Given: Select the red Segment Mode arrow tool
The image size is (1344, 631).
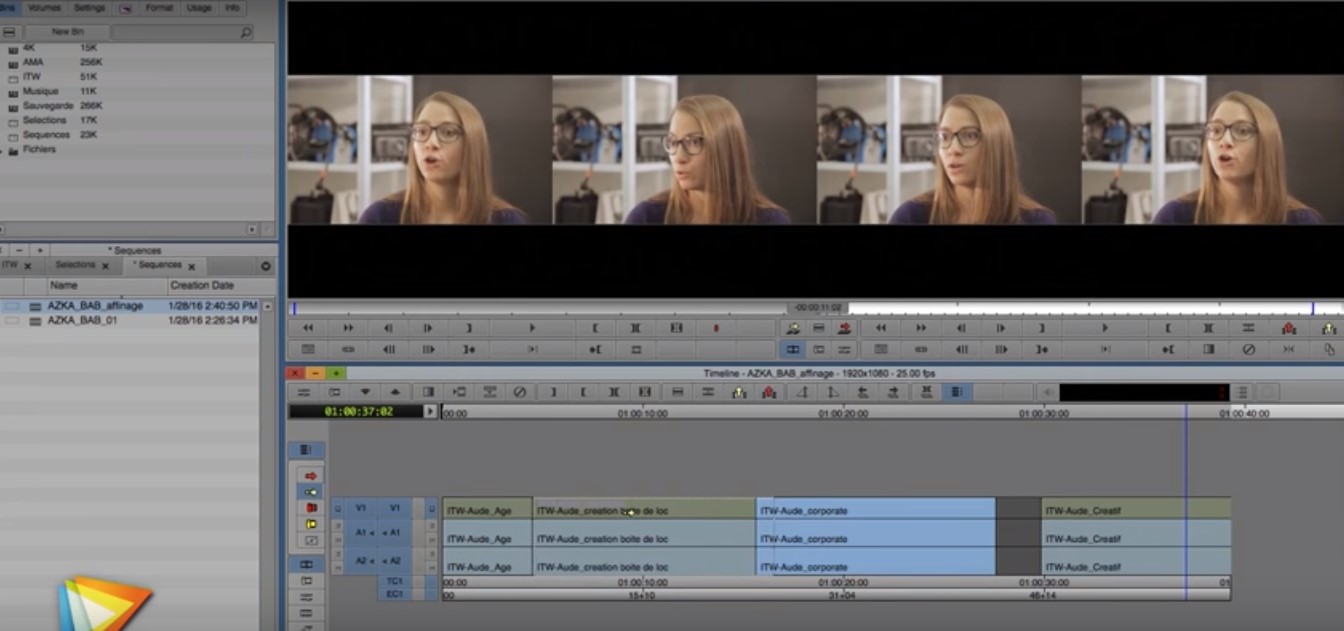Looking at the screenshot, I should pyautogui.click(x=311, y=476).
